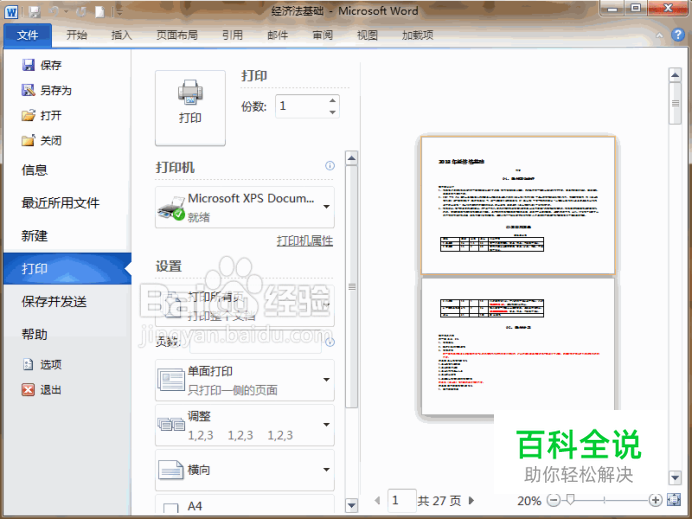Click the large Print button with printer icon
The image size is (692, 519).
click(190, 108)
